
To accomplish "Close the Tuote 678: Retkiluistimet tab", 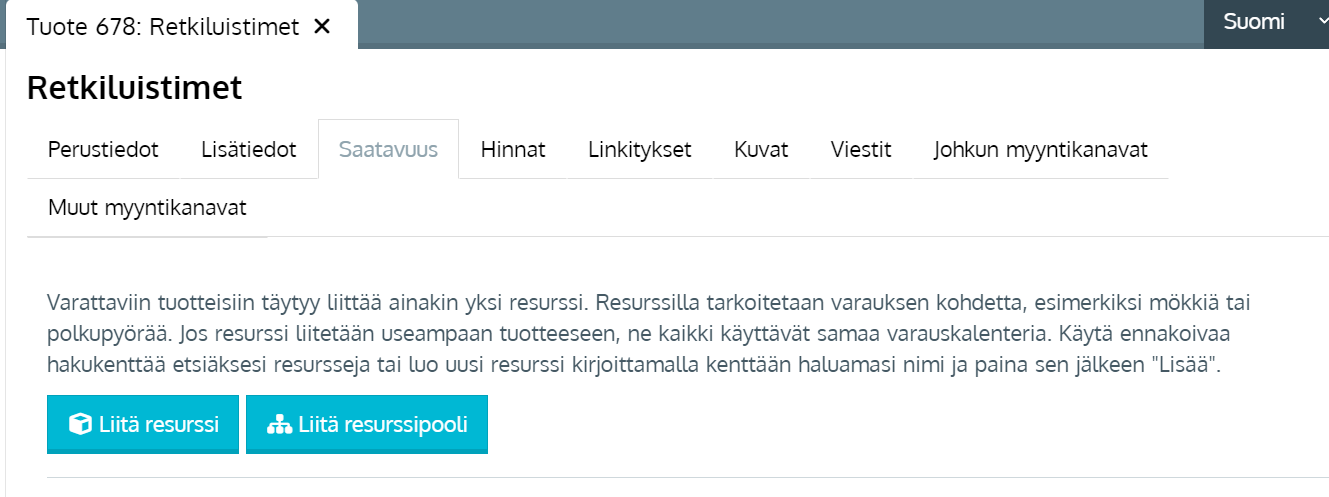I will 322,27.
